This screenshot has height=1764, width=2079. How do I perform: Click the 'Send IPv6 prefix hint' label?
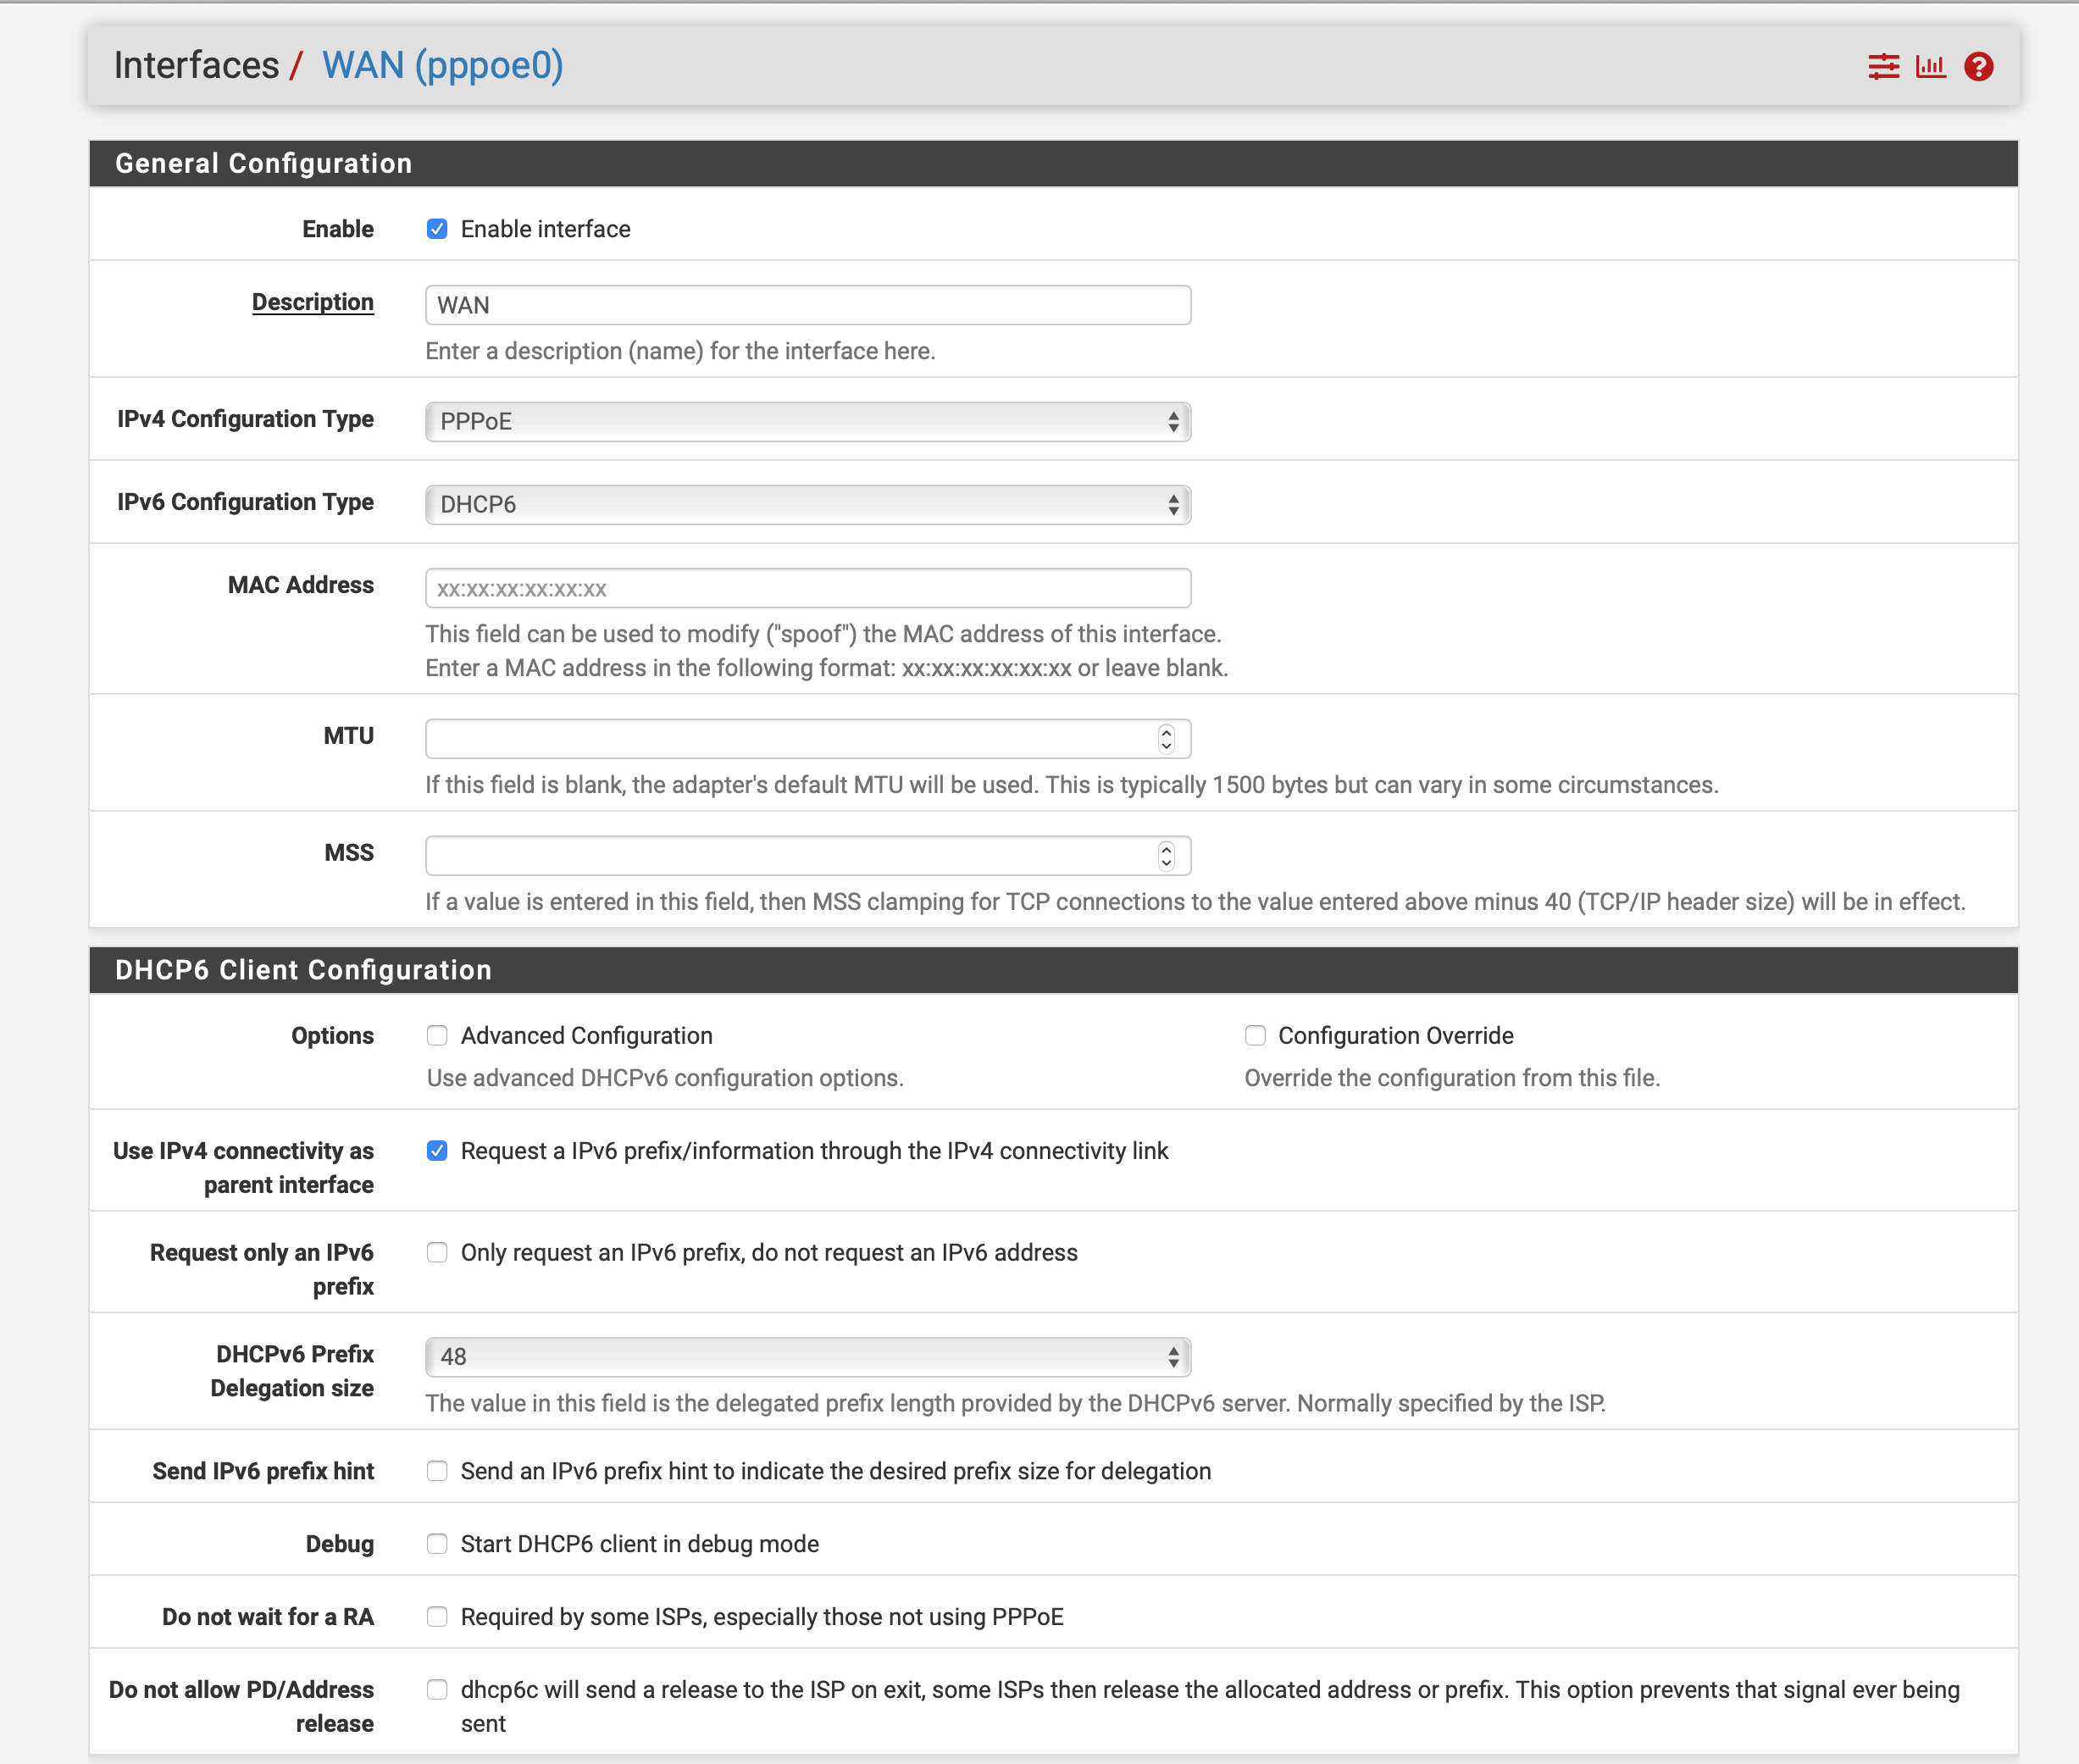pyautogui.click(x=263, y=1471)
